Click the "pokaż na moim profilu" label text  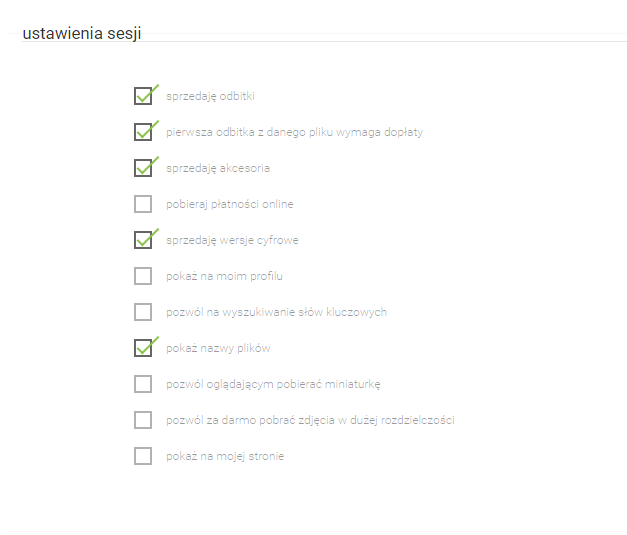[x=217, y=276]
